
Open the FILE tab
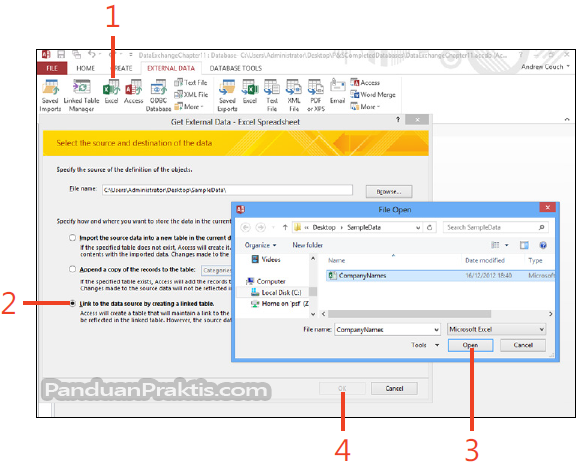coord(52,68)
